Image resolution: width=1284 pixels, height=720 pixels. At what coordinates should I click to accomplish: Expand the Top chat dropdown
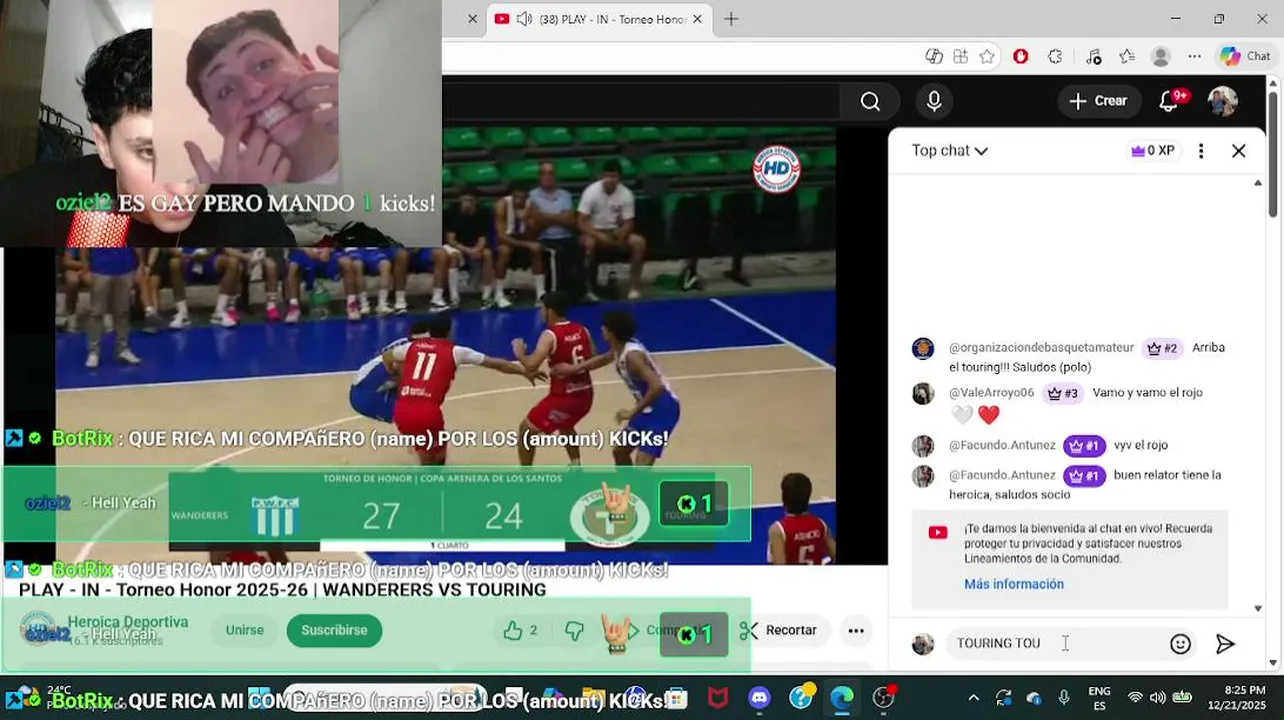coord(949,151)
